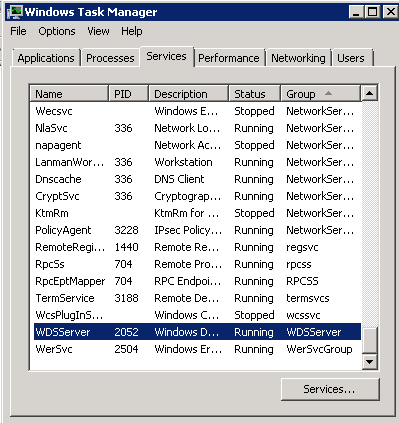Click the DNS Client description
This screenshot has width=399, height=423.
click(x=179, y=179)
